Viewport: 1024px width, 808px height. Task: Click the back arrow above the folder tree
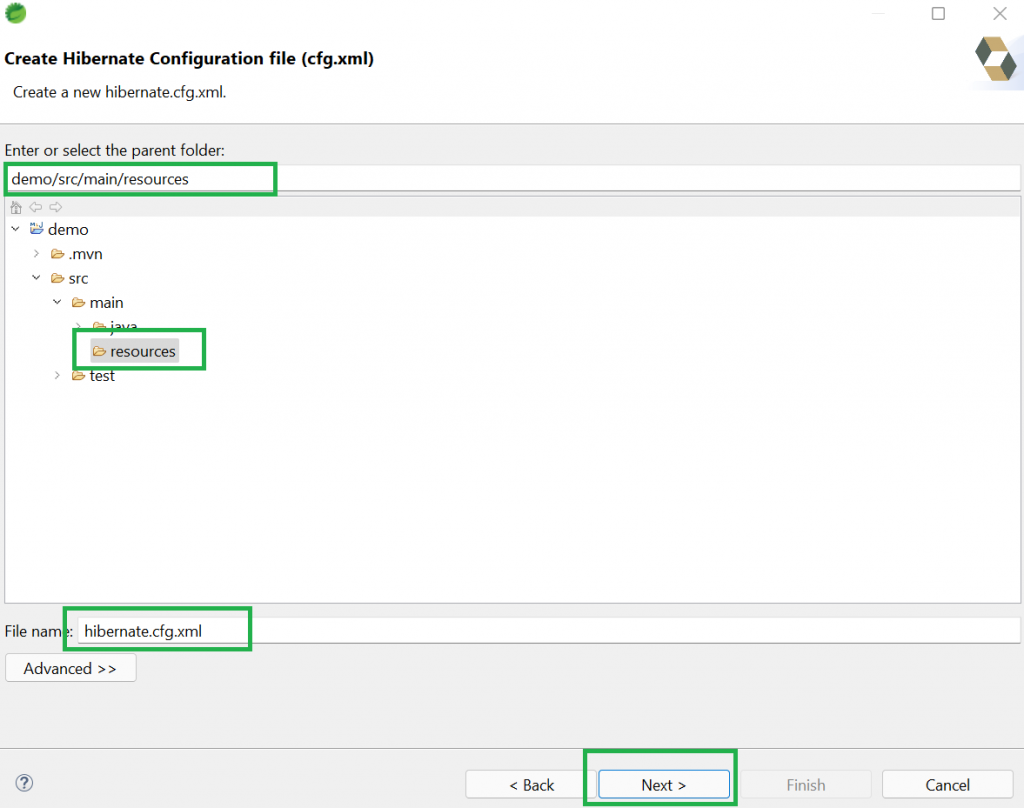coord(36,207)
